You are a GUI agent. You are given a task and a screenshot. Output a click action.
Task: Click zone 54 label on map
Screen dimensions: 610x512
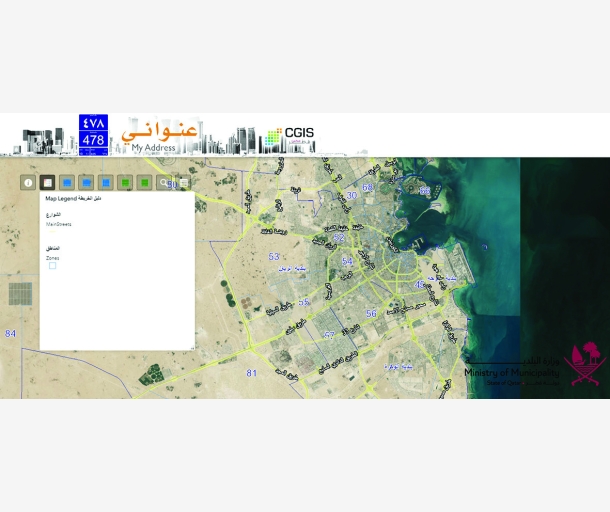click(347, 261)
